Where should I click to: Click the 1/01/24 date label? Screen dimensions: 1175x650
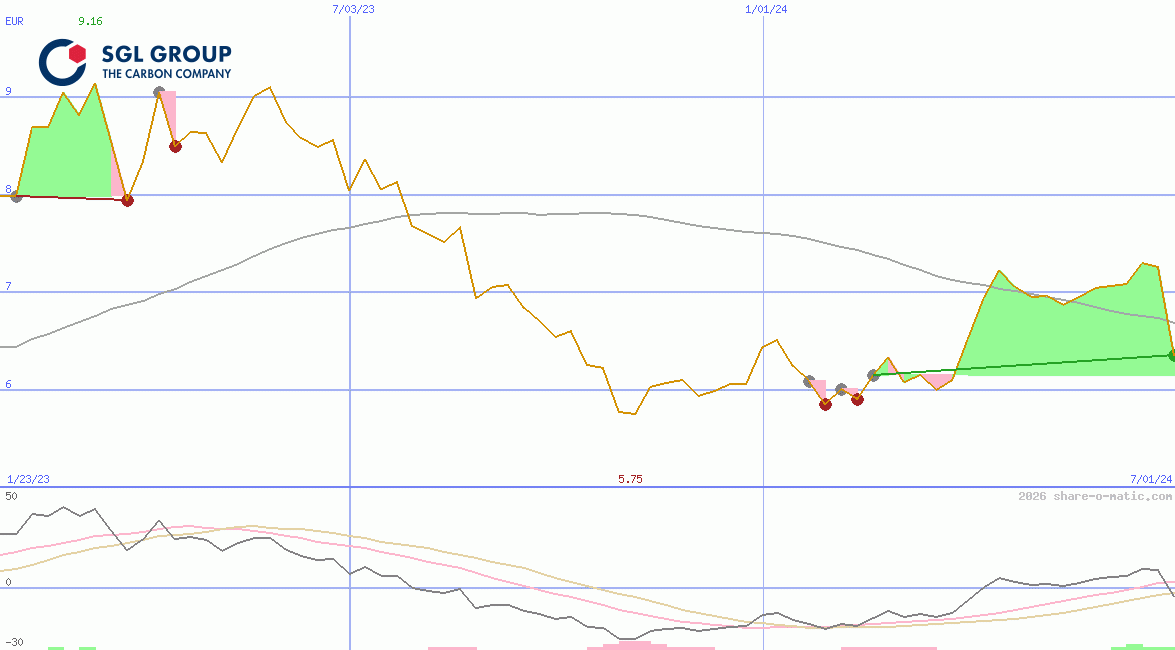pos(767,9)
